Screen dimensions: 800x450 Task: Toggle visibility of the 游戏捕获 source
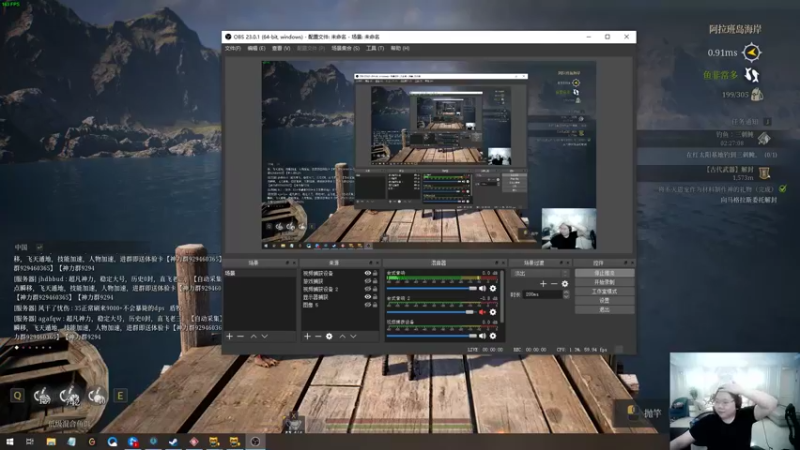coord(367,281)
